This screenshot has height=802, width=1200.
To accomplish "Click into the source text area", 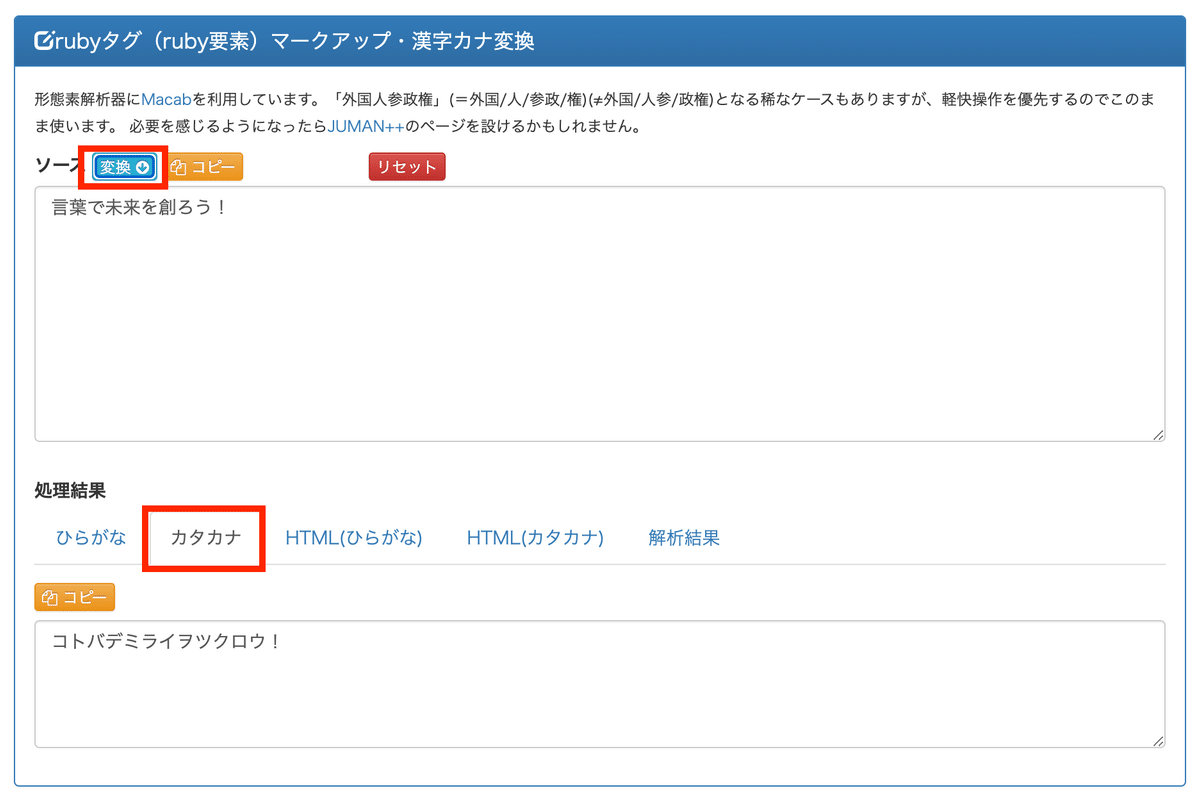I will pyautogui.click(x=600, y=314).
